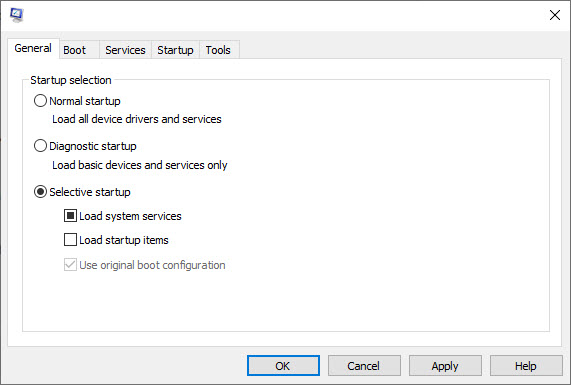Screen dimensions: 571x385
Task: Open the Tools tab
Action: tap(218, 50)
